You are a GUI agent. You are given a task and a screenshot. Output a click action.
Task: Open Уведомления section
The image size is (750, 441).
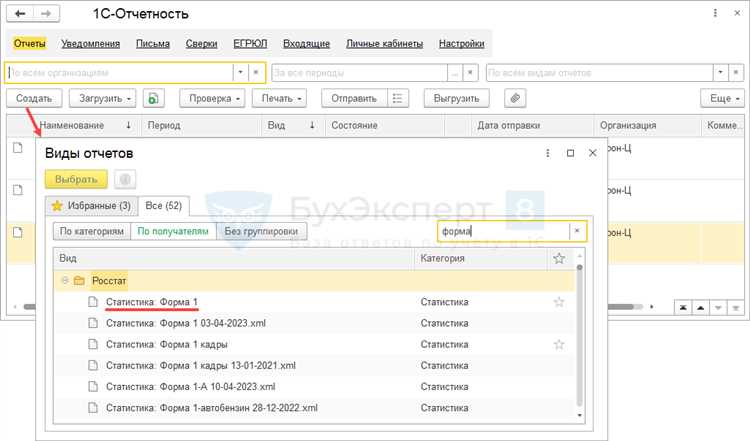(x=90, y=44)
